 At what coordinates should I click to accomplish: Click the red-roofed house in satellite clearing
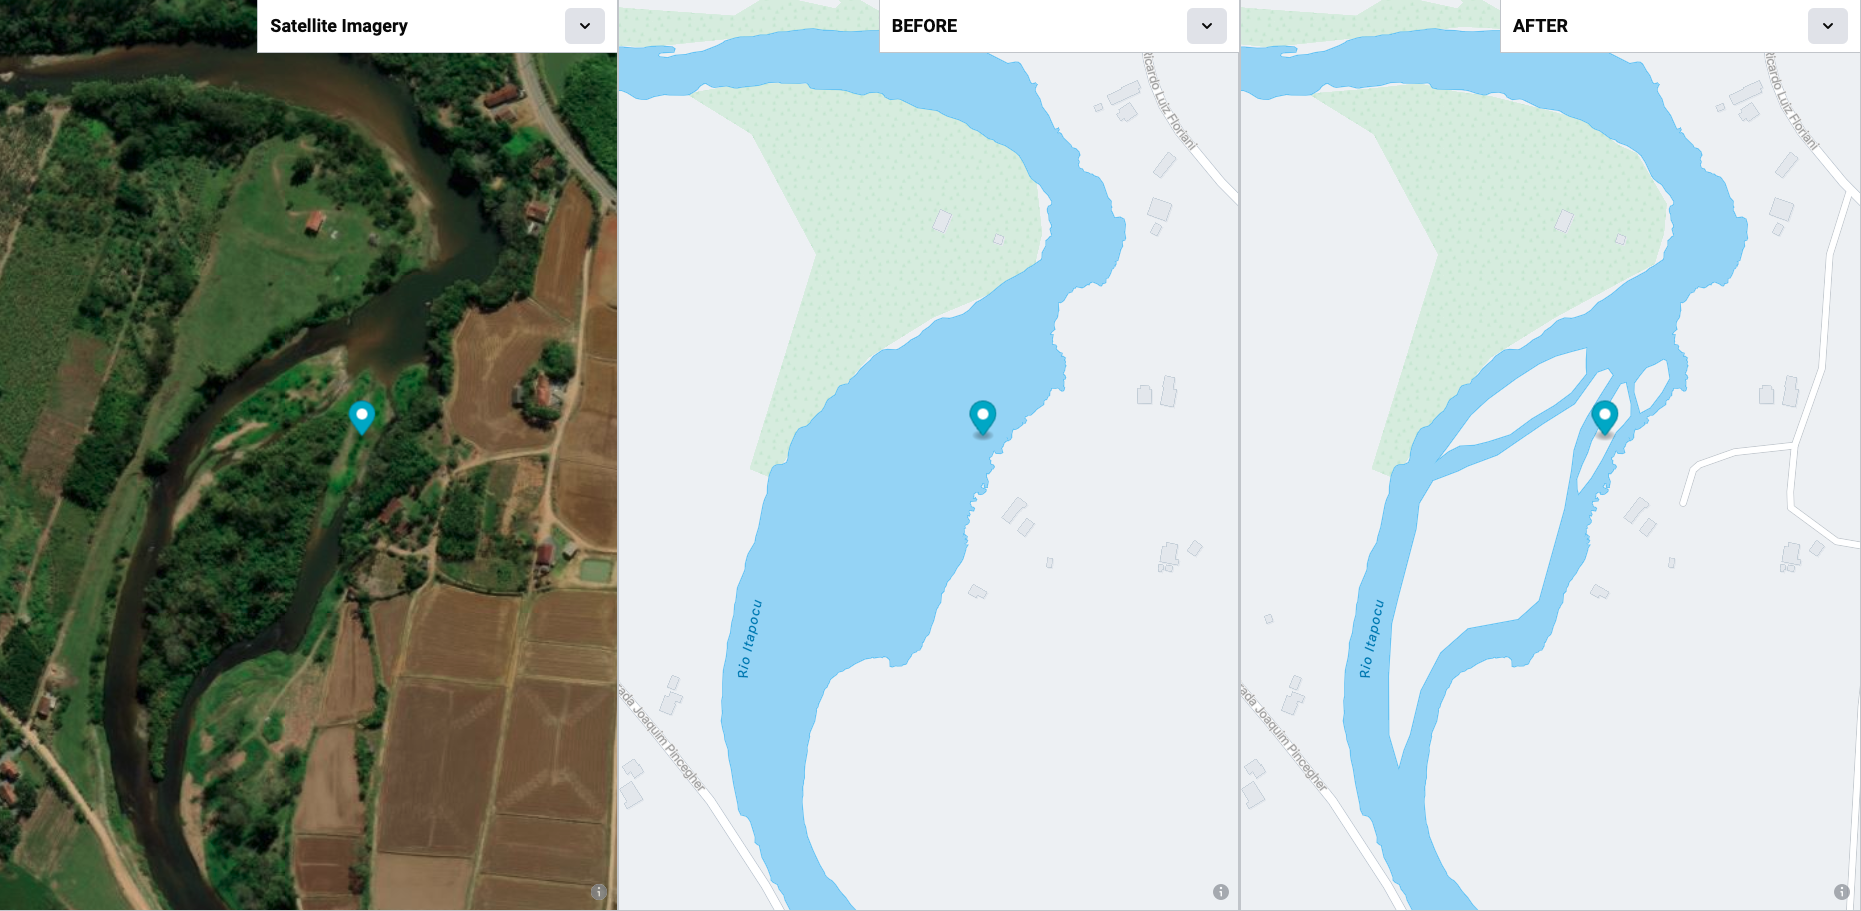(x=315, y=221)
